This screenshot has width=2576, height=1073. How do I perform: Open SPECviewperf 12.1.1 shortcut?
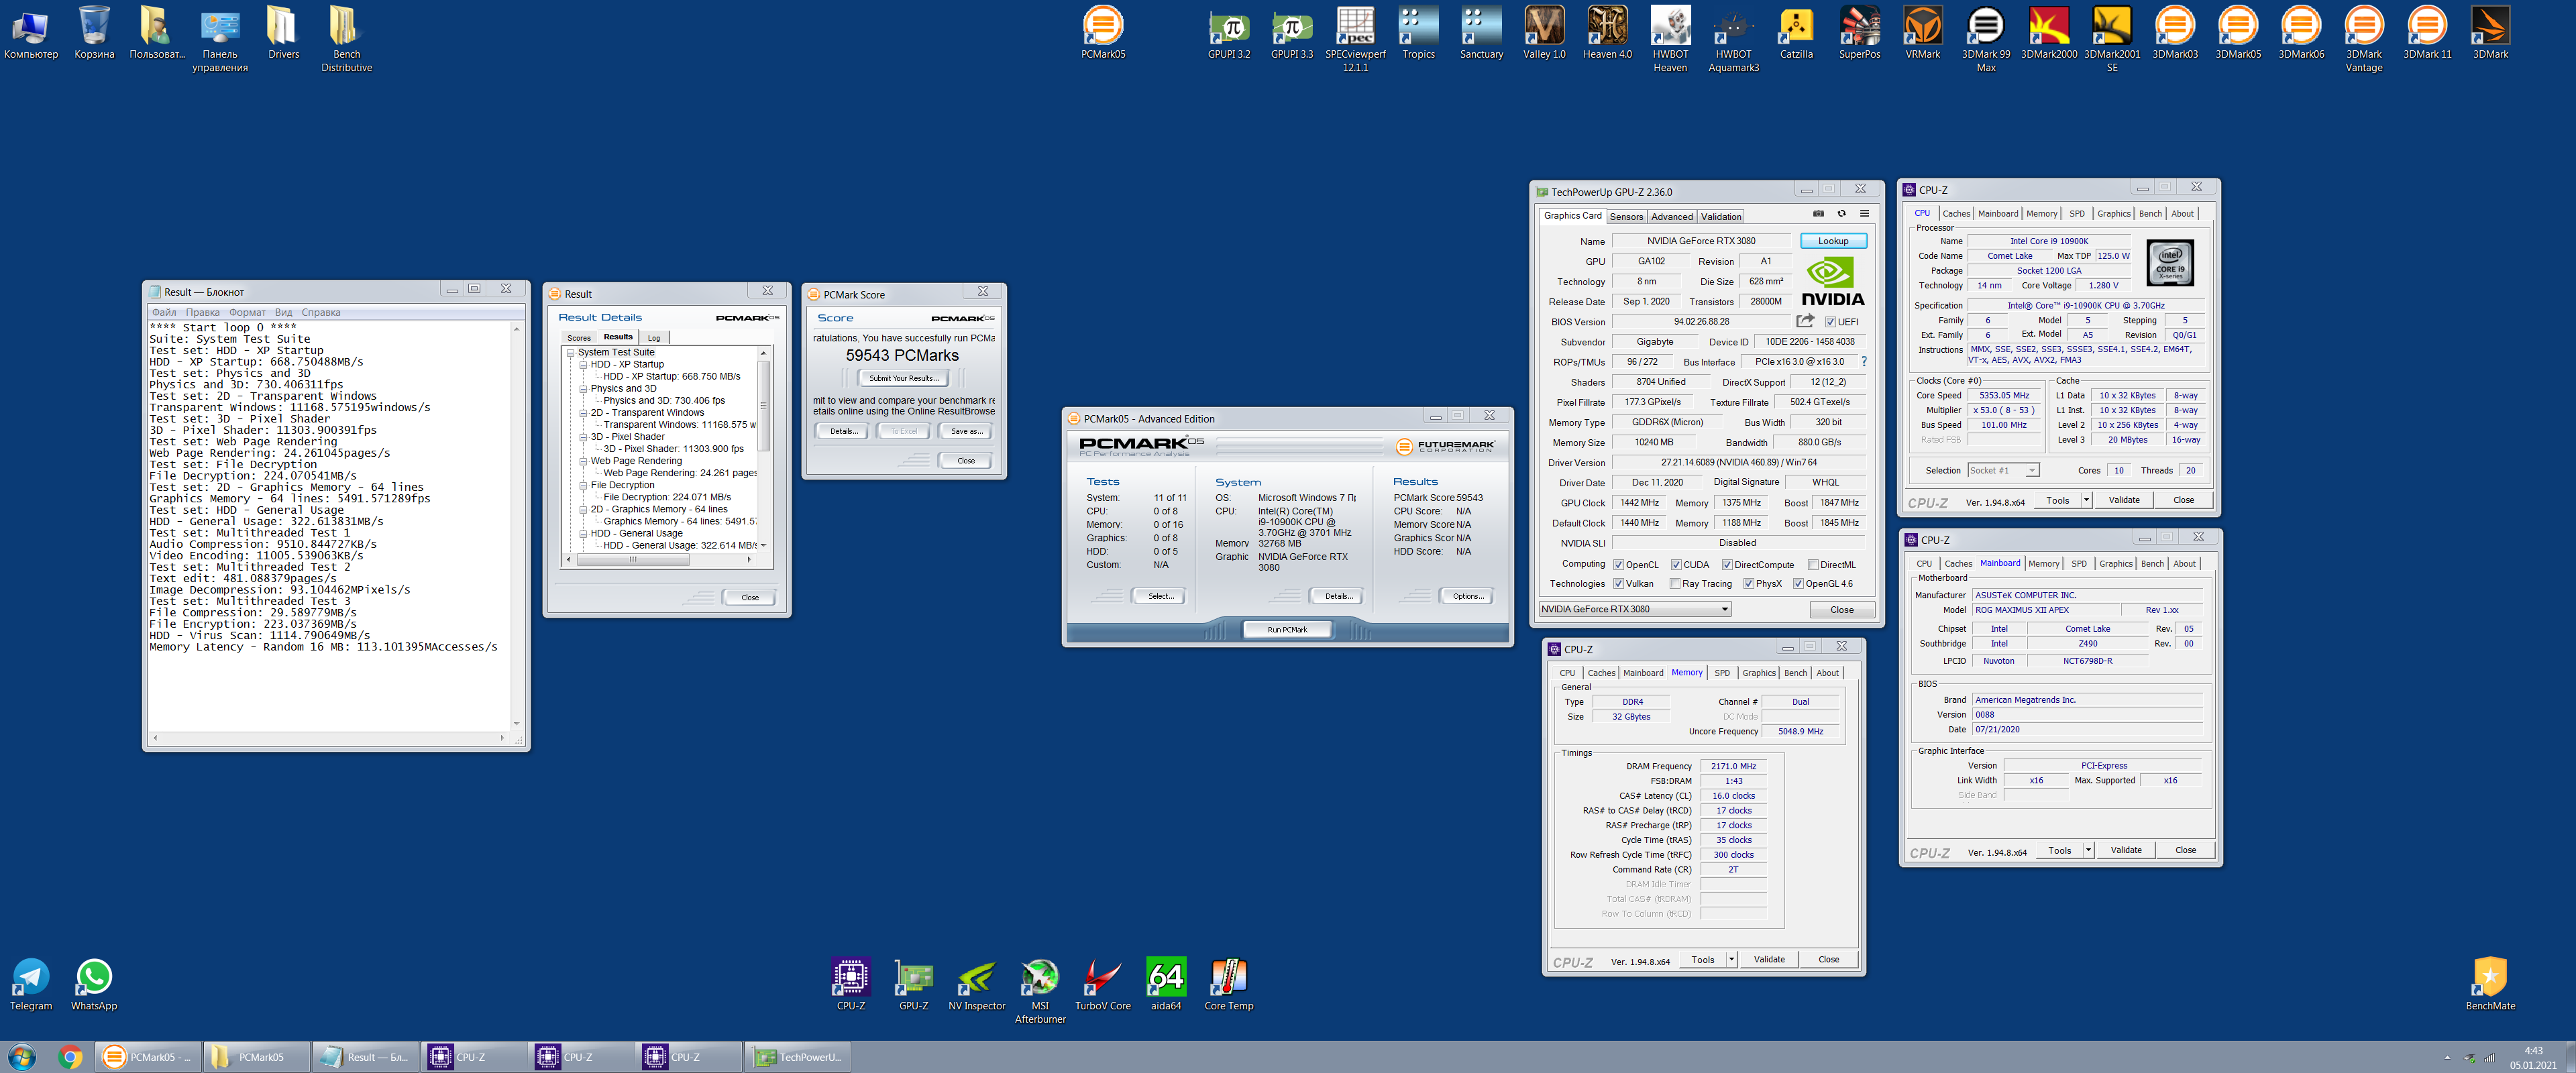tap(1355, 39)
